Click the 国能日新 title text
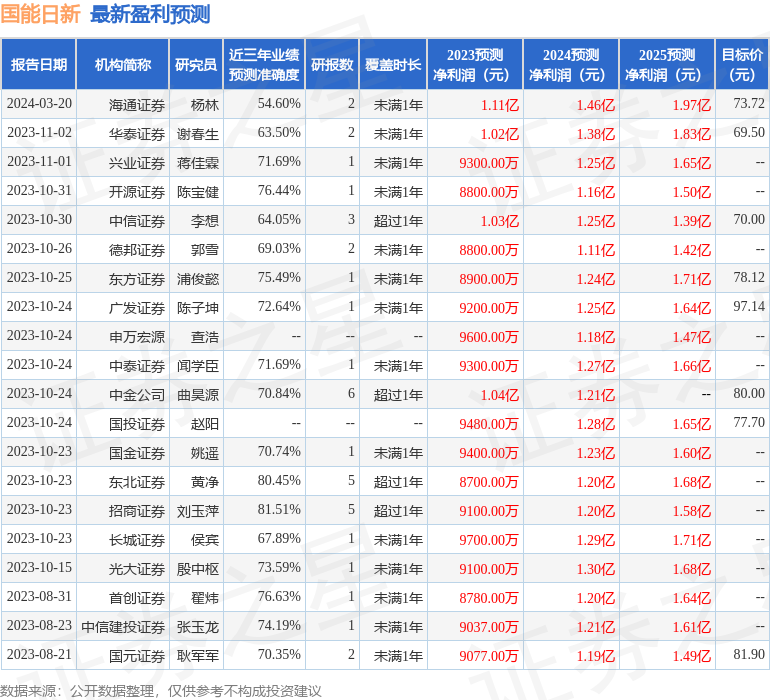770x700 pixels. [x=40, y=14]
